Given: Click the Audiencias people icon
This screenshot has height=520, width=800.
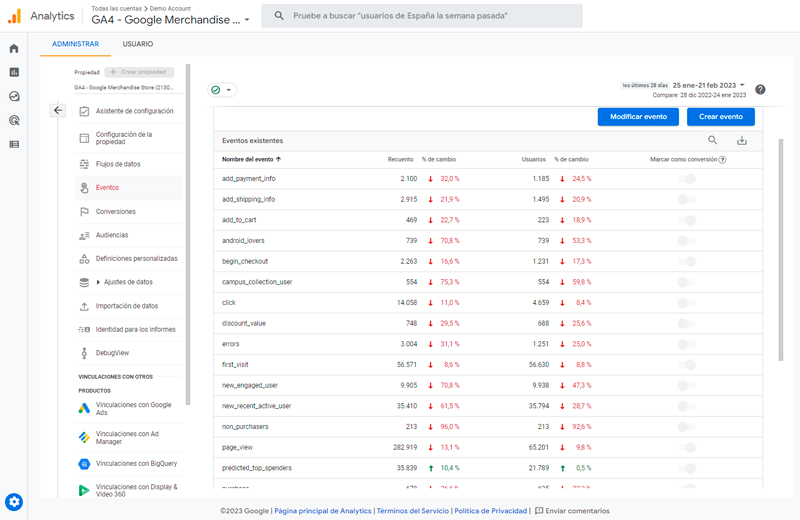Looking at the screenshot, I should (84, 235).
